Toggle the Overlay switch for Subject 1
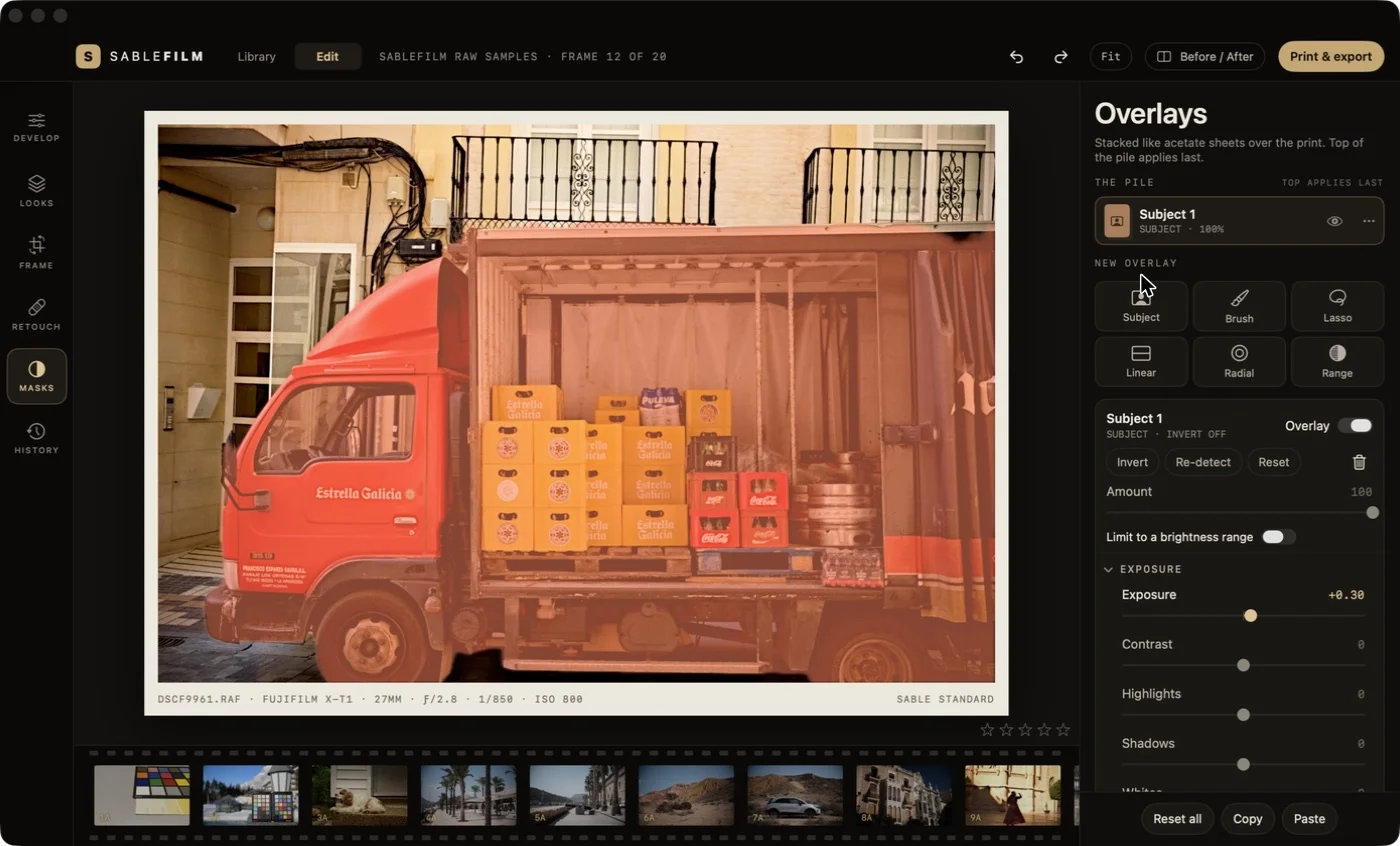 pos(1355,426)
